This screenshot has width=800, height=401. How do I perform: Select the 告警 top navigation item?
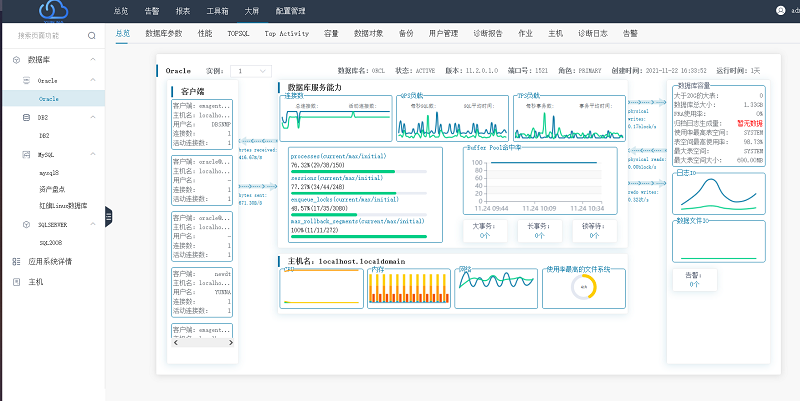click(x=151, y=10)
